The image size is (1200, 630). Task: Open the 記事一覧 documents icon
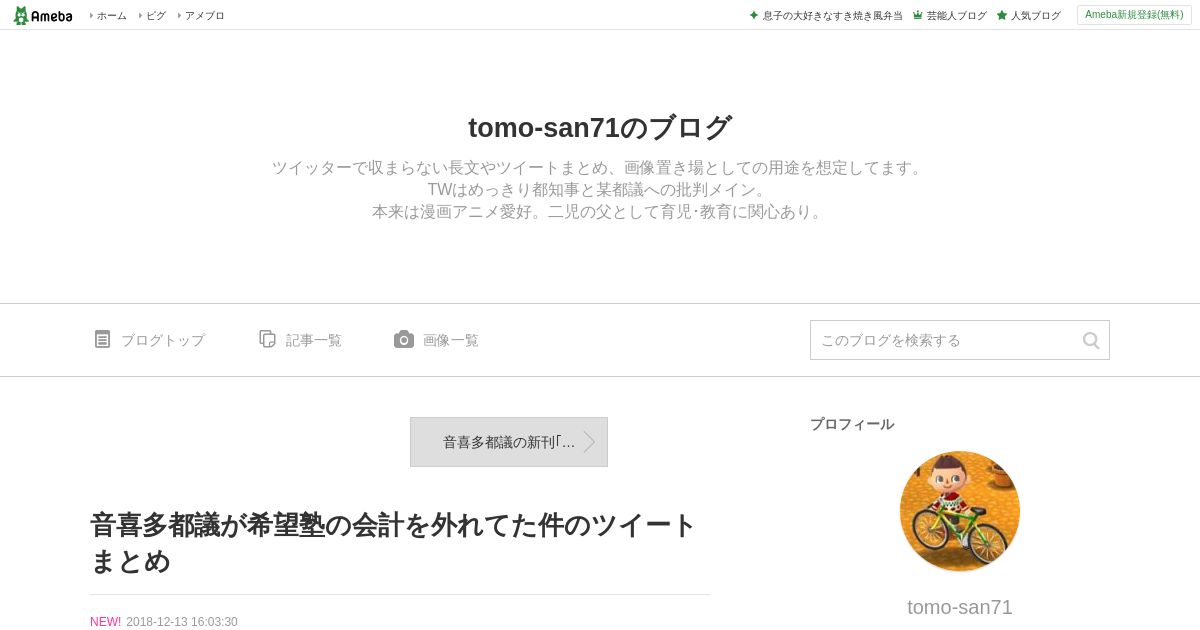coord(267,339)
